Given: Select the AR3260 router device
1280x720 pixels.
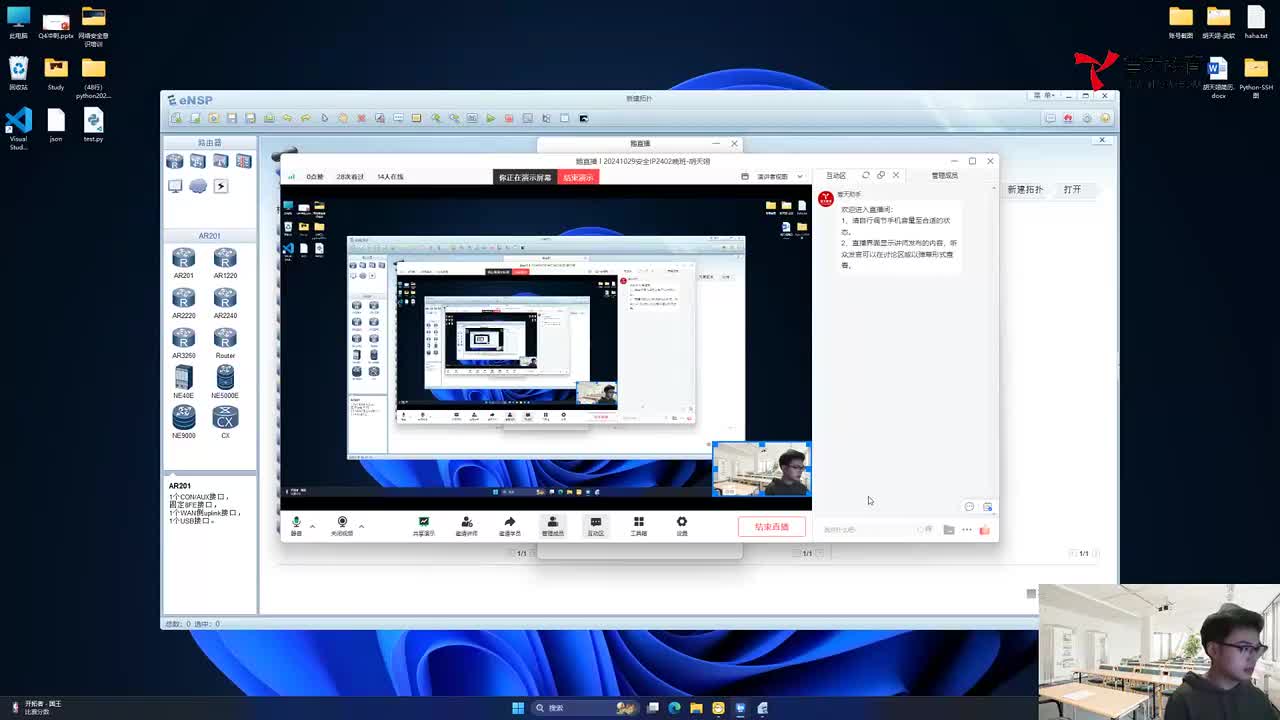Looking at the screenshot, I should click(x=183, y=343).
